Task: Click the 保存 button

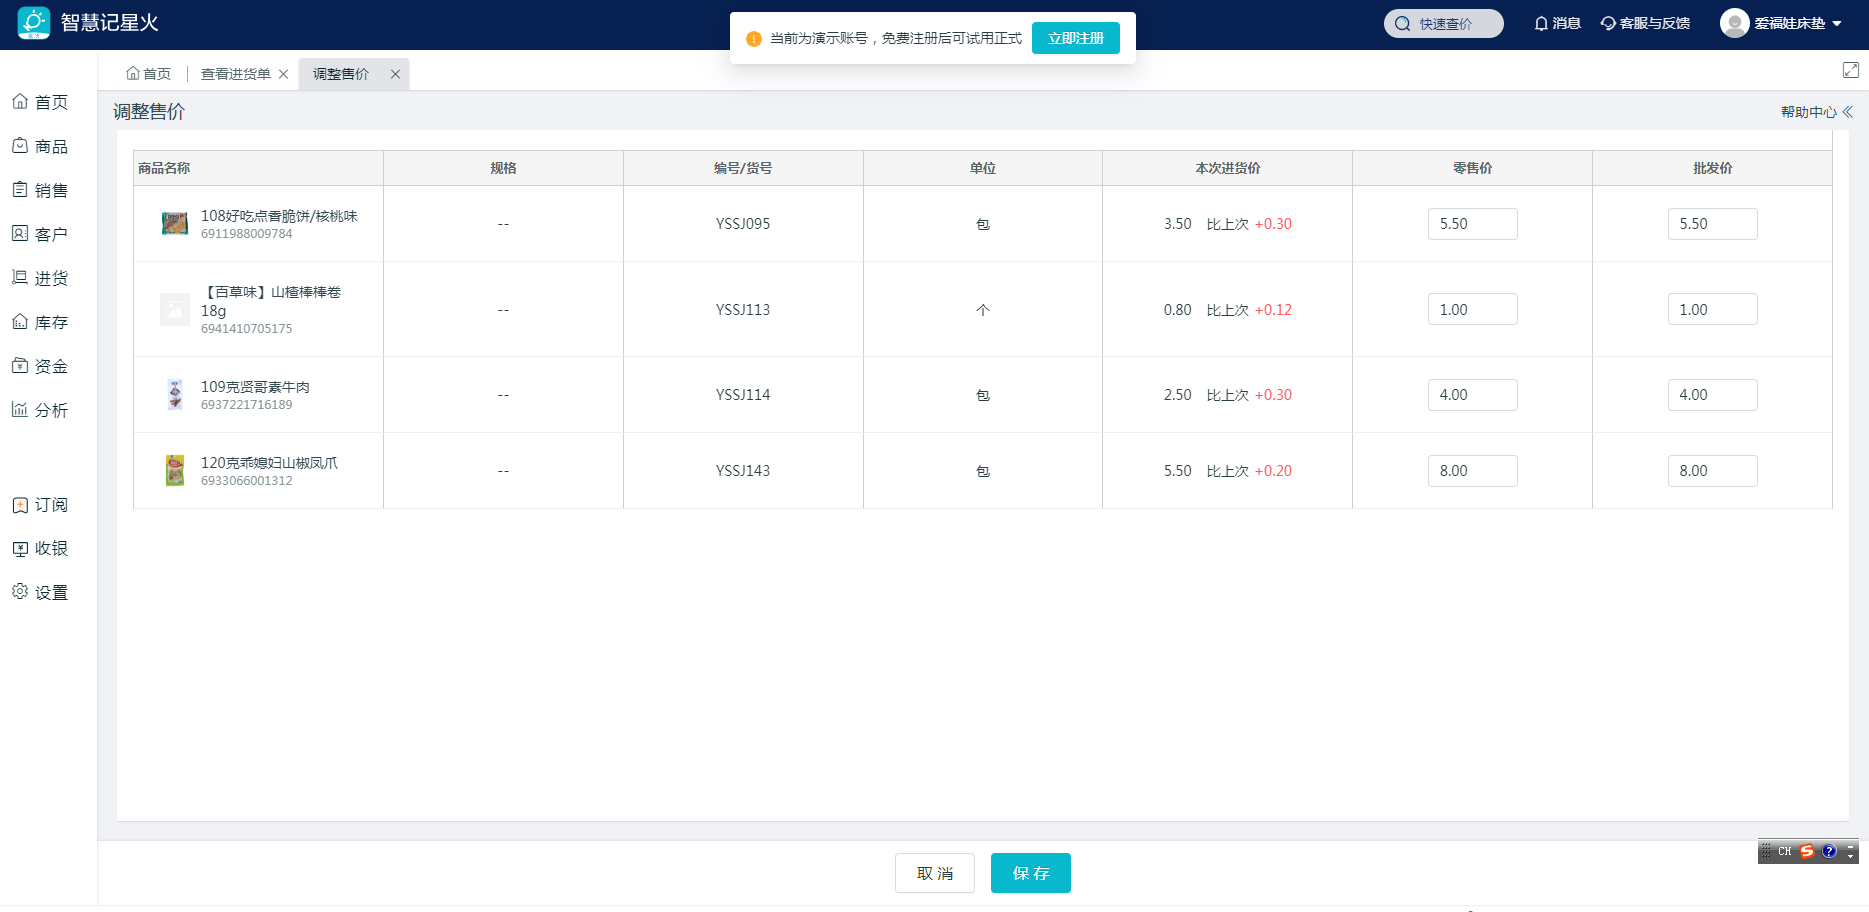Action: [x=1030, y=873]
